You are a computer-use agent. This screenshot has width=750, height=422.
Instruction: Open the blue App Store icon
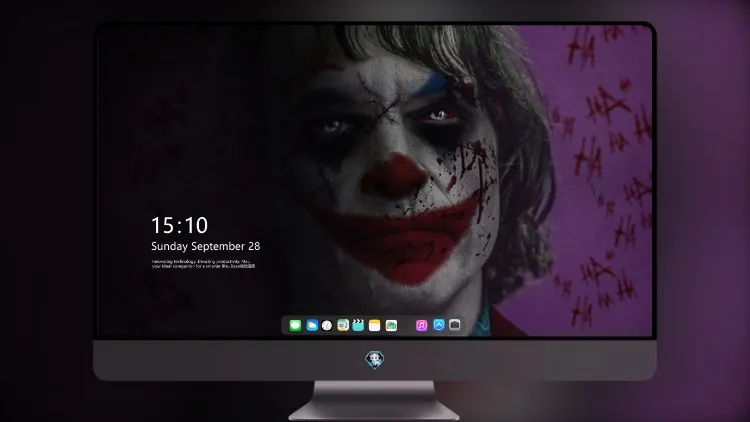(439, 325)
